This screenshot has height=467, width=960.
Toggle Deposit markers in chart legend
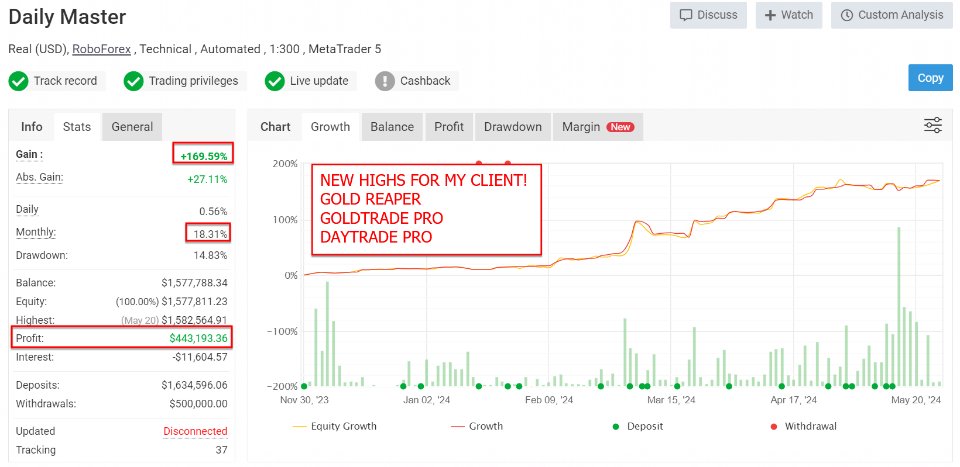(x=637, y=426)
